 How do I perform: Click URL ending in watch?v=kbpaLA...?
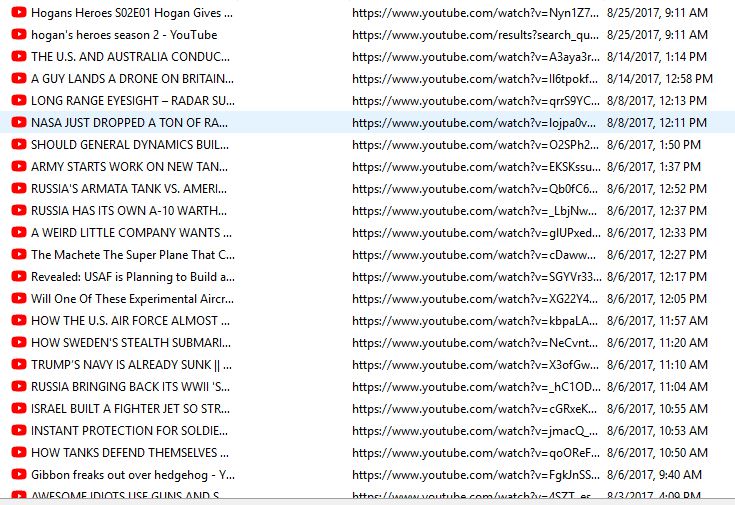(475, 321)
